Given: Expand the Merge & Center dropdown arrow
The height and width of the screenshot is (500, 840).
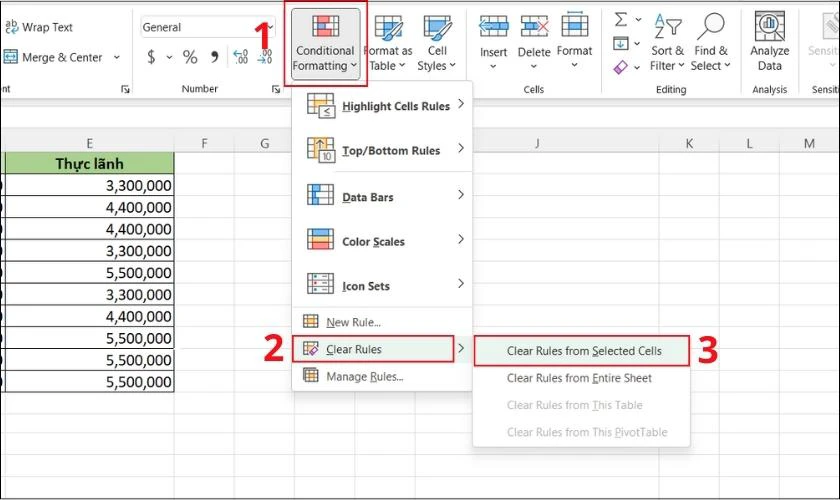Looking at the screenshot, I should pos(117,58).
